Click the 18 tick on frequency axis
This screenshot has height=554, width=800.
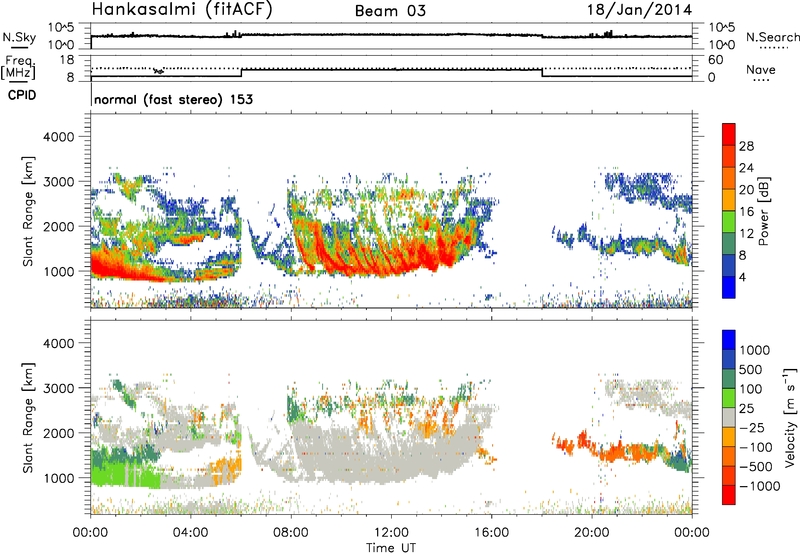click(x=67, y=59)
